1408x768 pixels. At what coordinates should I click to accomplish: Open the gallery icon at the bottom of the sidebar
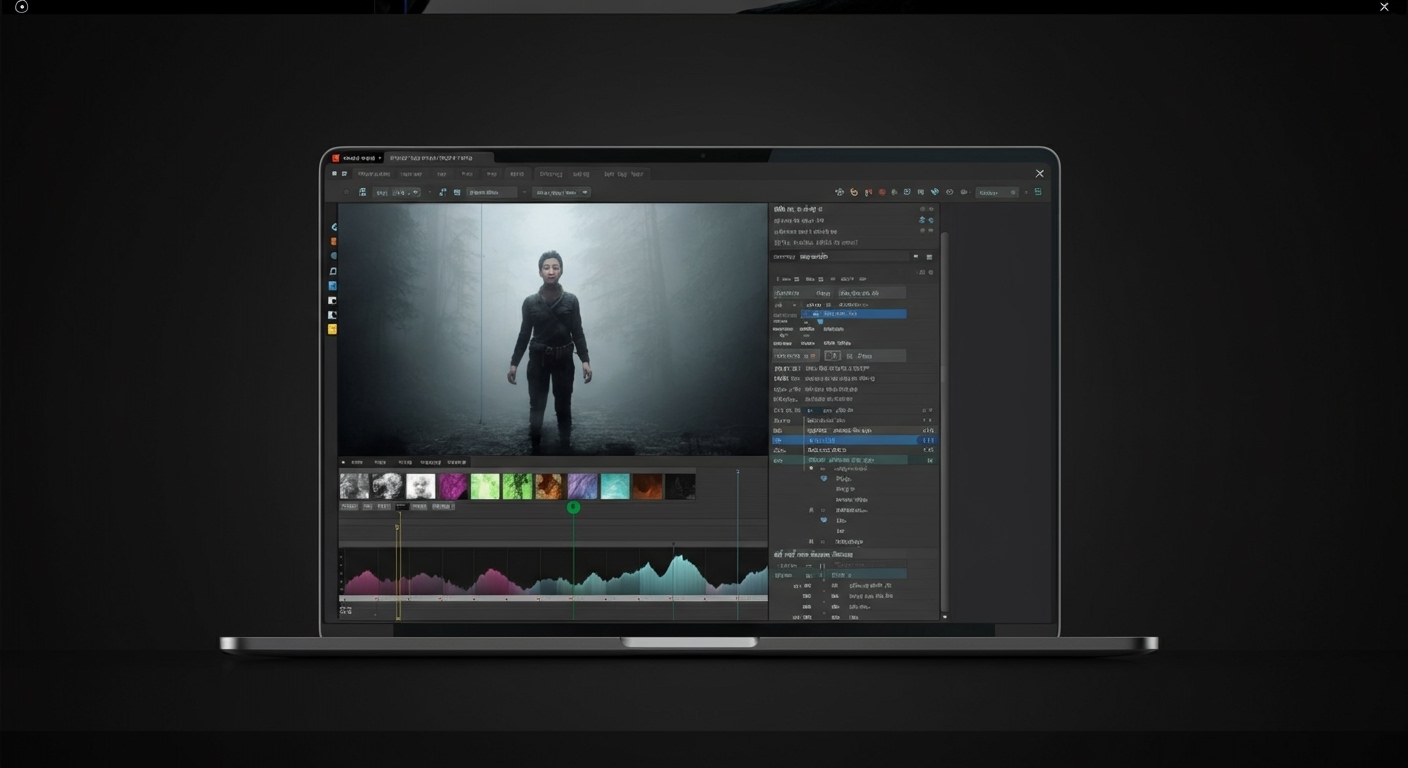pyautogui.click(x=333, y=329)
